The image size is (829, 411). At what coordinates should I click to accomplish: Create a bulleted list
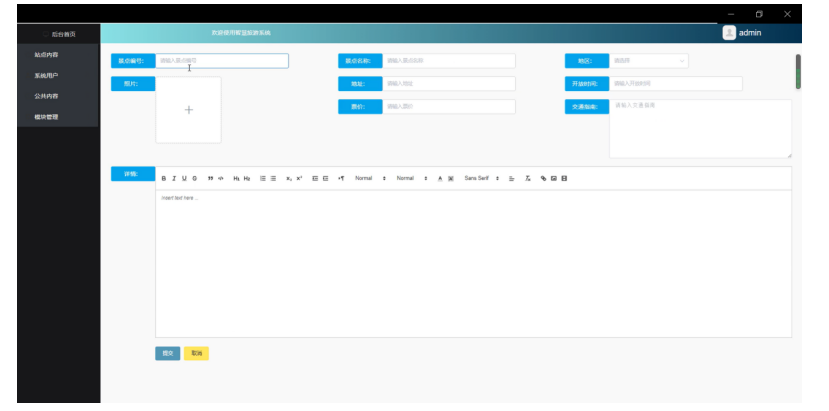click(x=273, y=179)
